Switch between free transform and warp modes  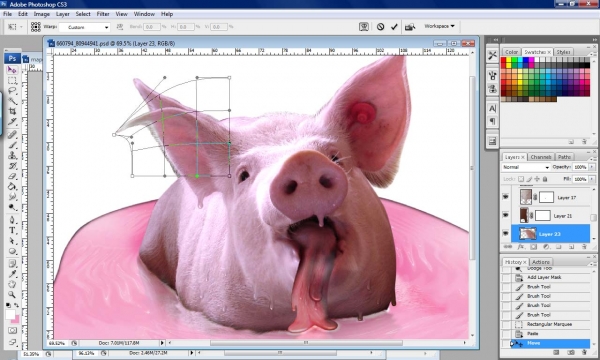(364, 27)
